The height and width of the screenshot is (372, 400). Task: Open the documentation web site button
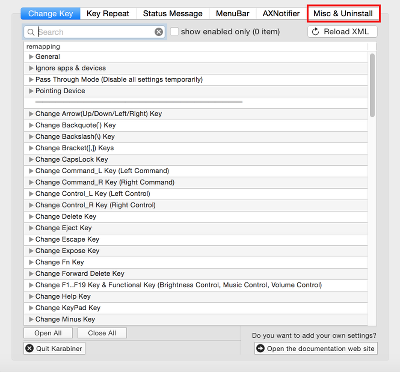(316, 349)
